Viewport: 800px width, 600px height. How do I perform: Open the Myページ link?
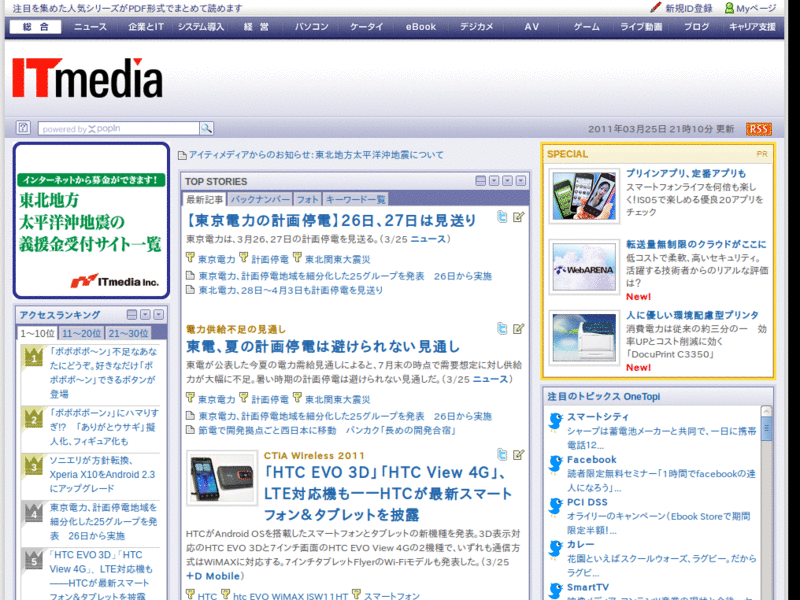[756, 8]
